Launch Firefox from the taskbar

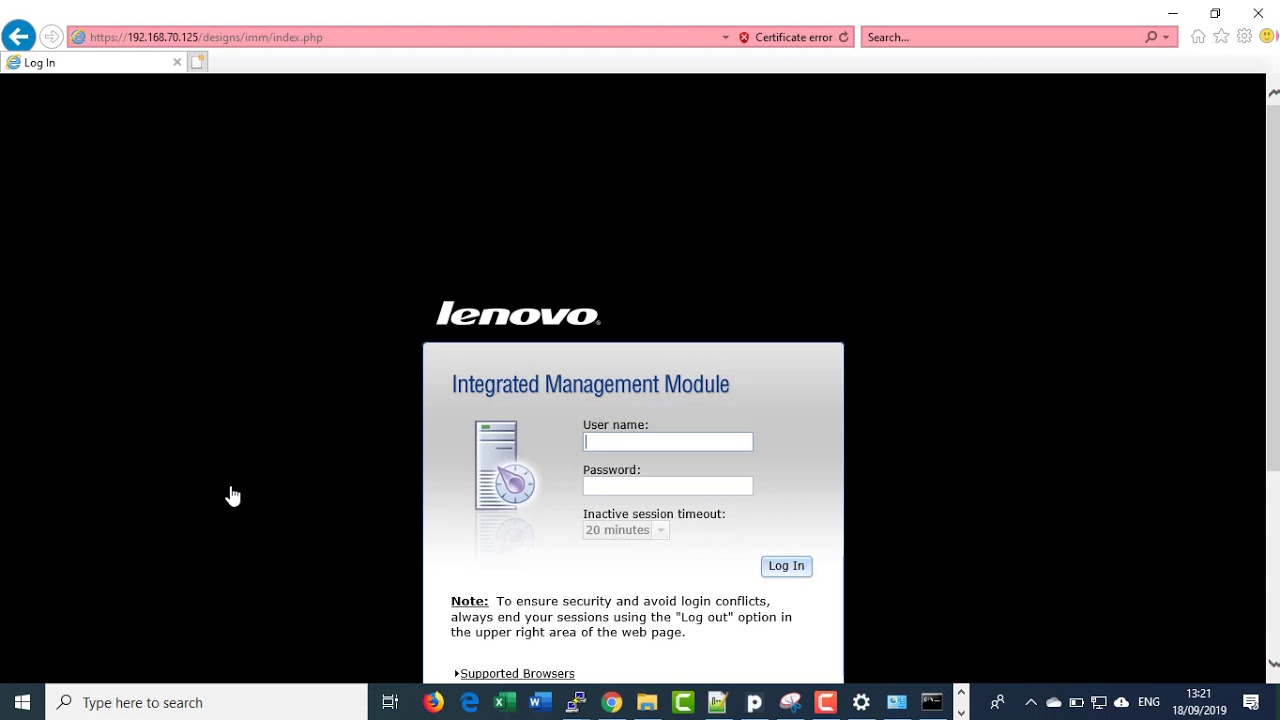[x=433, y=702]
